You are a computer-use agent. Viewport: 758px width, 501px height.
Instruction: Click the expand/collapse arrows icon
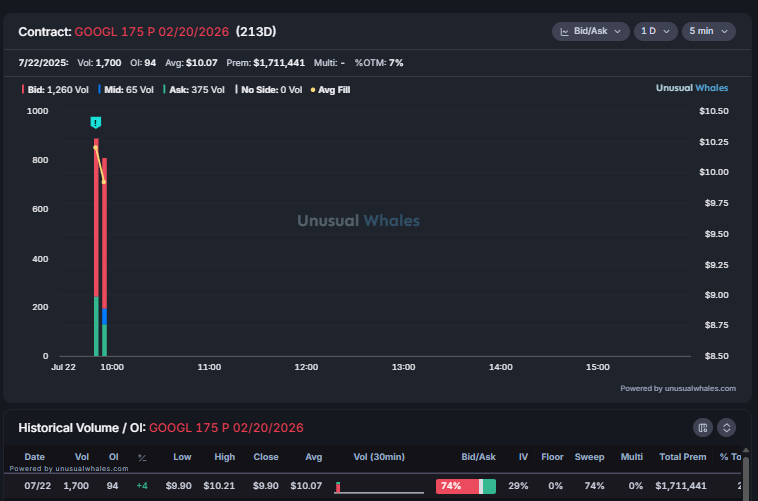pos(726,428)
